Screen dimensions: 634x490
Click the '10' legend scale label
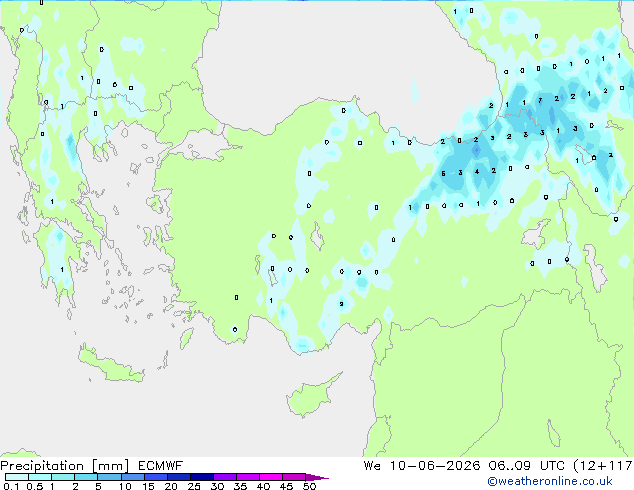[125, 486]
